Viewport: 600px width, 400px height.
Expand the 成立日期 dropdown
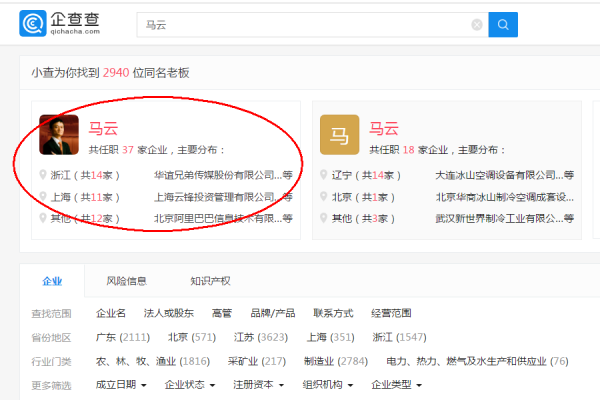click(121, 385)
